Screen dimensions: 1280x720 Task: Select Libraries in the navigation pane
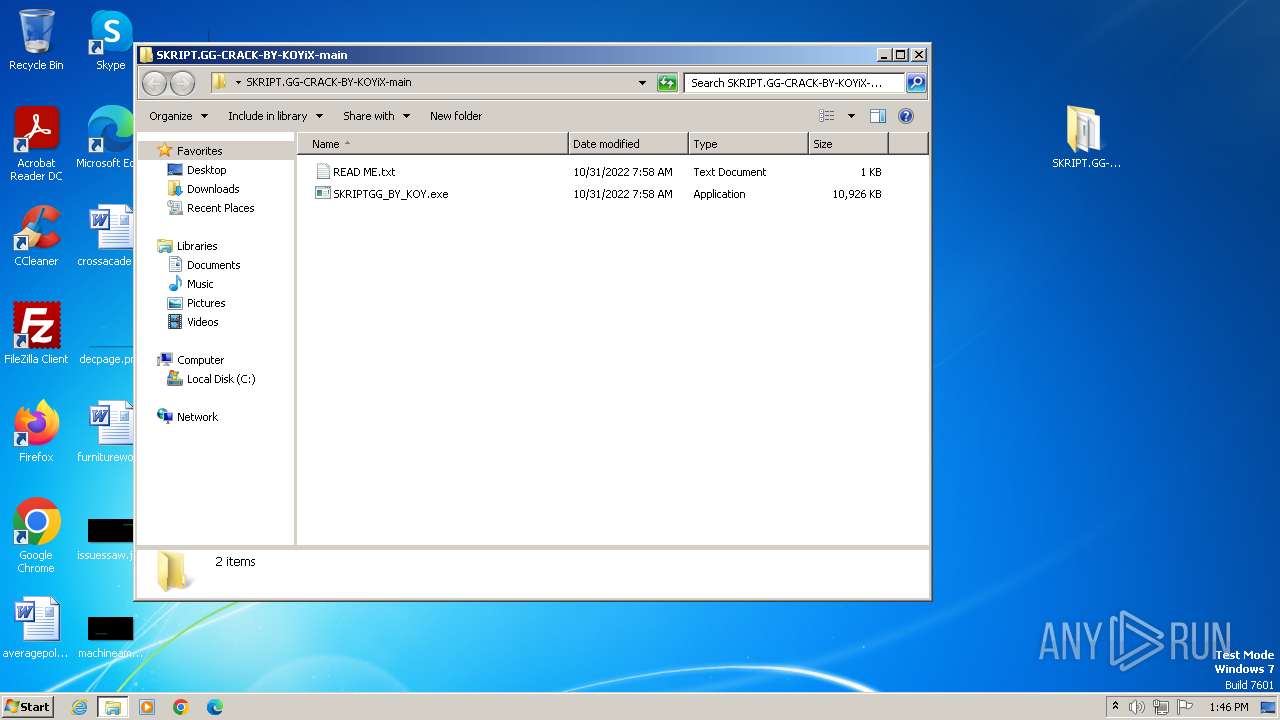click(x=197, y=246)
